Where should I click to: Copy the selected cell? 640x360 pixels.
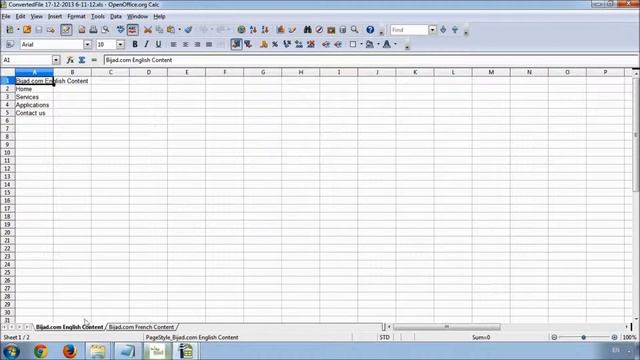tap(160, 30)
